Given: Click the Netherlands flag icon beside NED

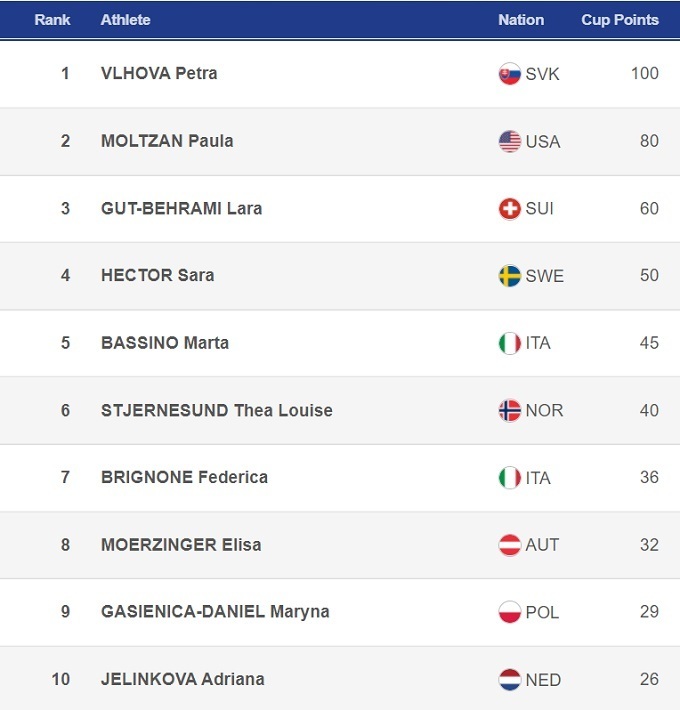Looking at the screenshot, I should (510, 680).
